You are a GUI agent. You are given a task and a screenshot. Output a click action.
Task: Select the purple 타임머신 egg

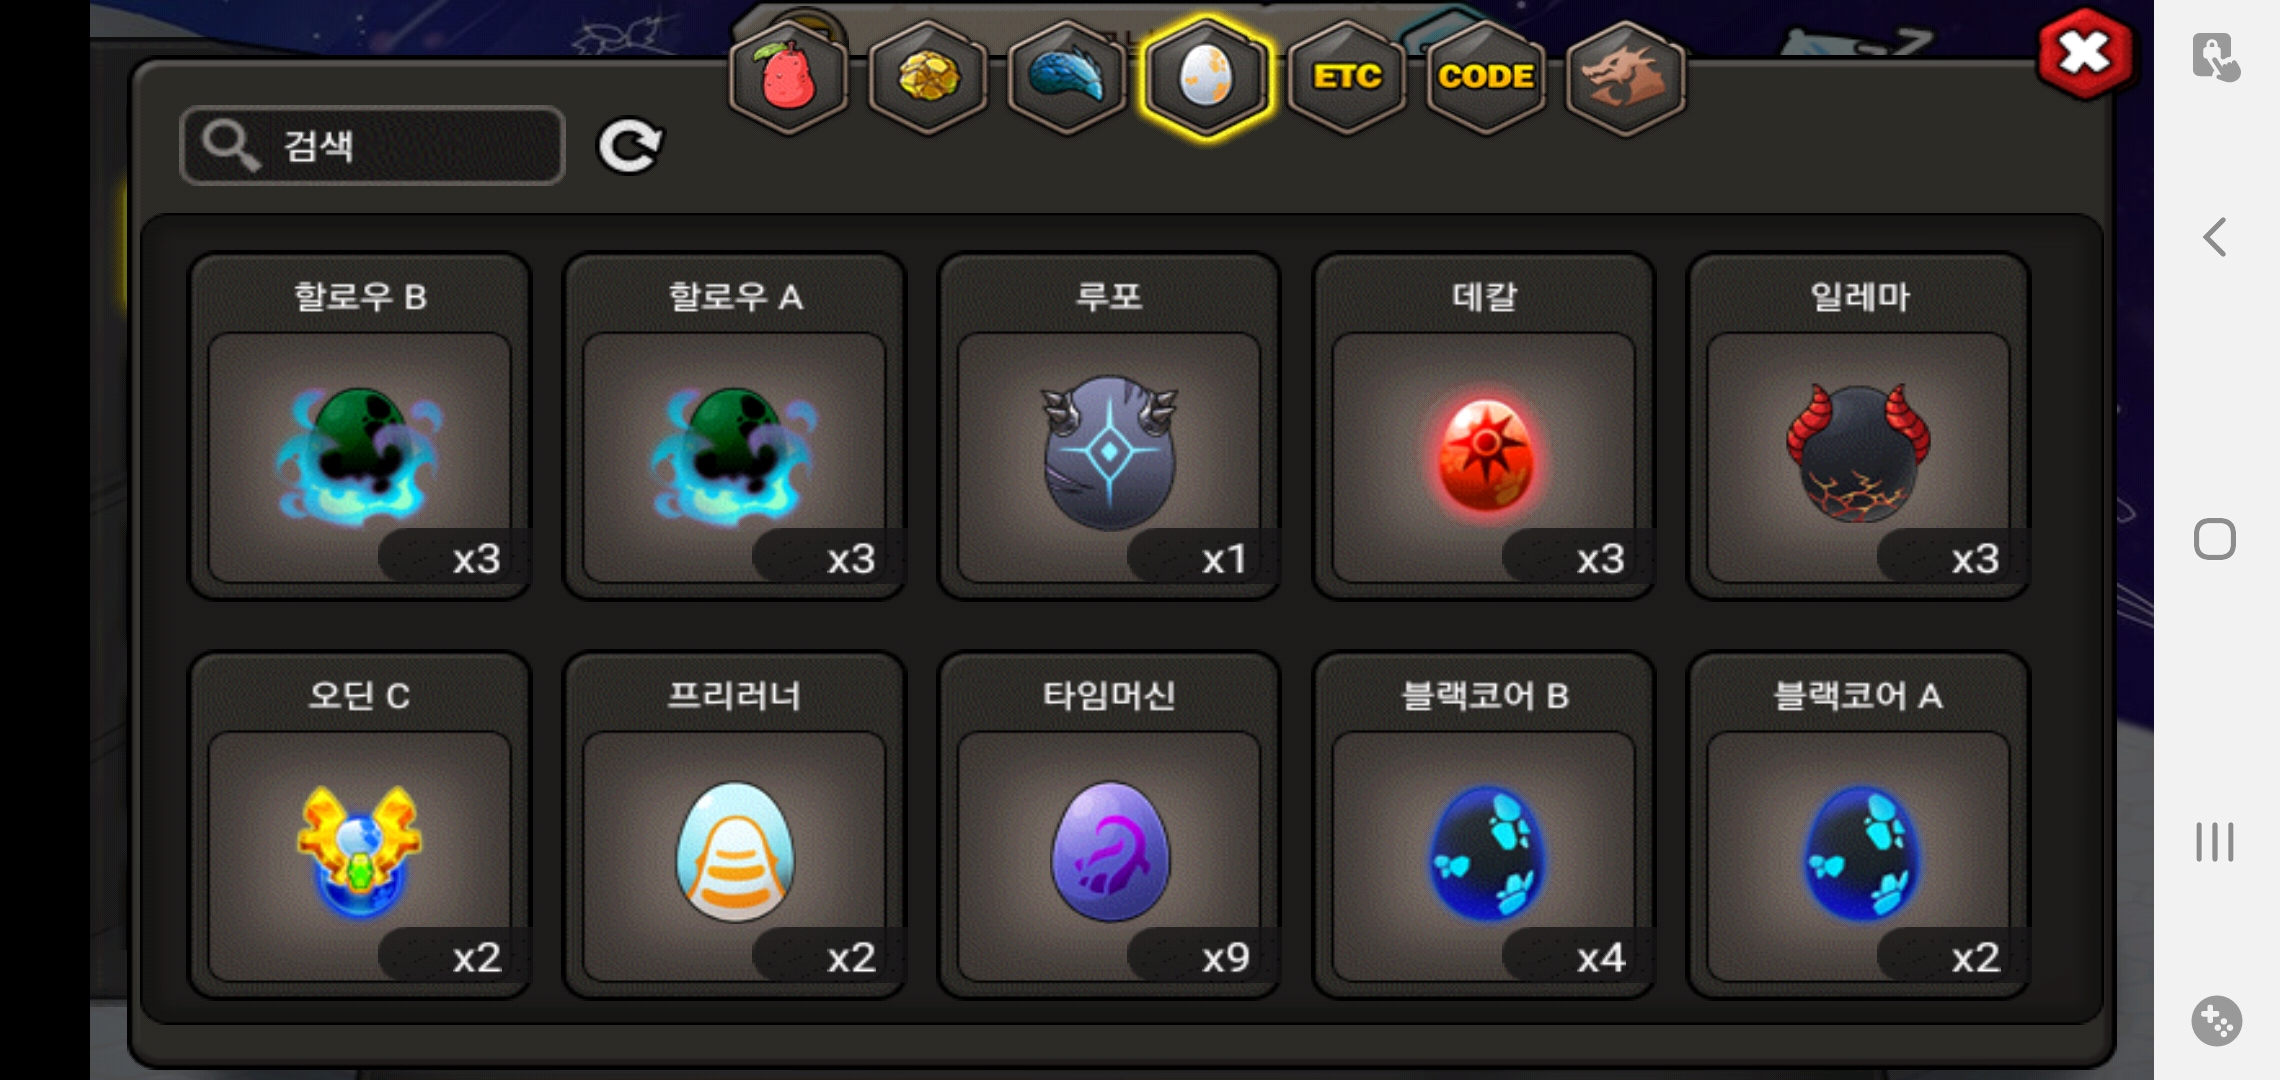[1109, 825]
